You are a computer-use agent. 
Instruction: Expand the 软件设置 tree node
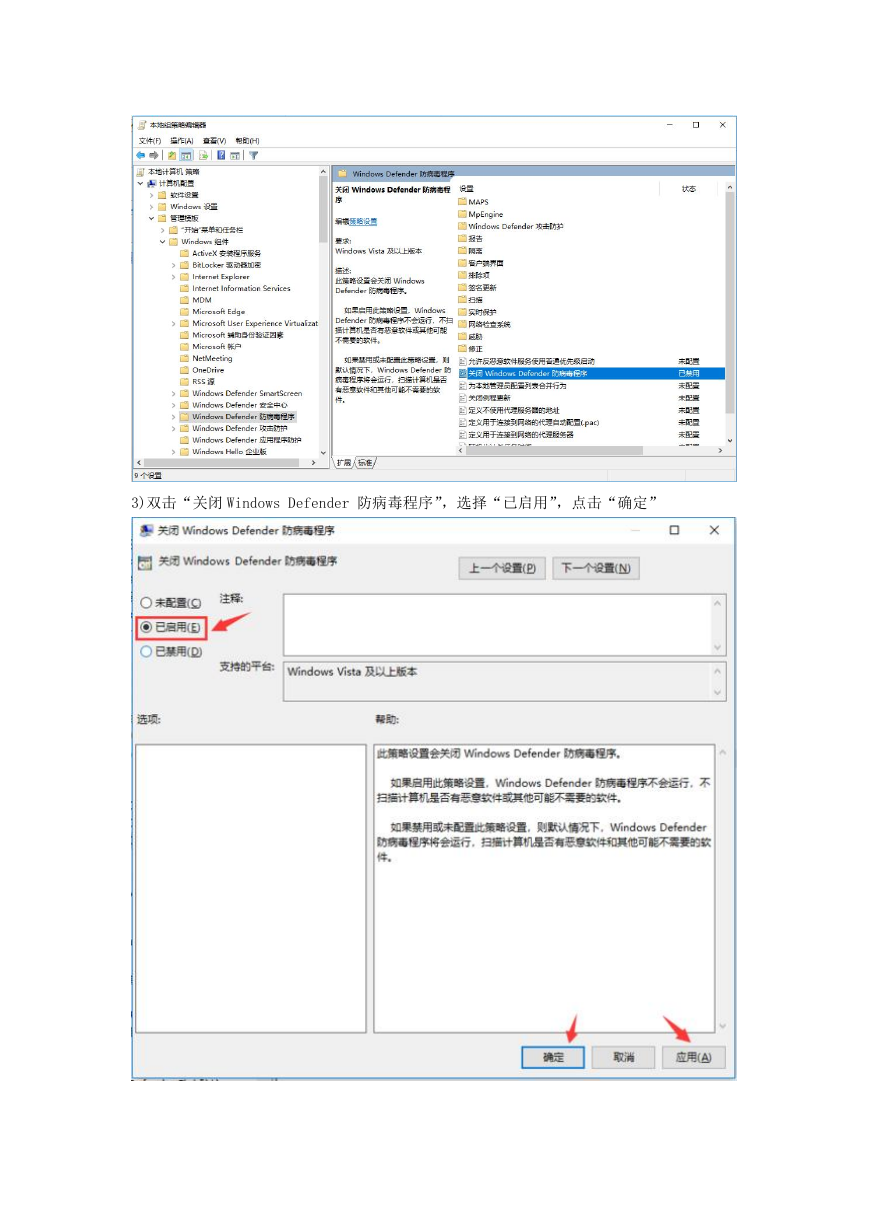(x=151, y=195)
